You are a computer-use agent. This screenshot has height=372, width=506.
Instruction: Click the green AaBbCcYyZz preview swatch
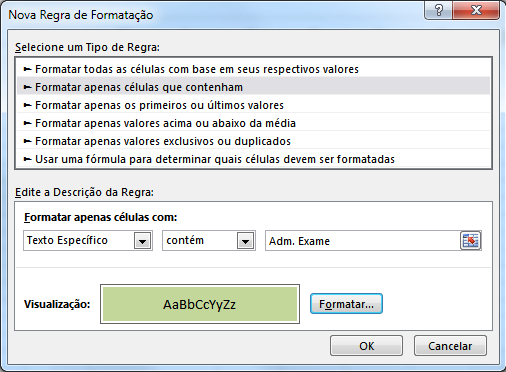click(x=200, y=304)
